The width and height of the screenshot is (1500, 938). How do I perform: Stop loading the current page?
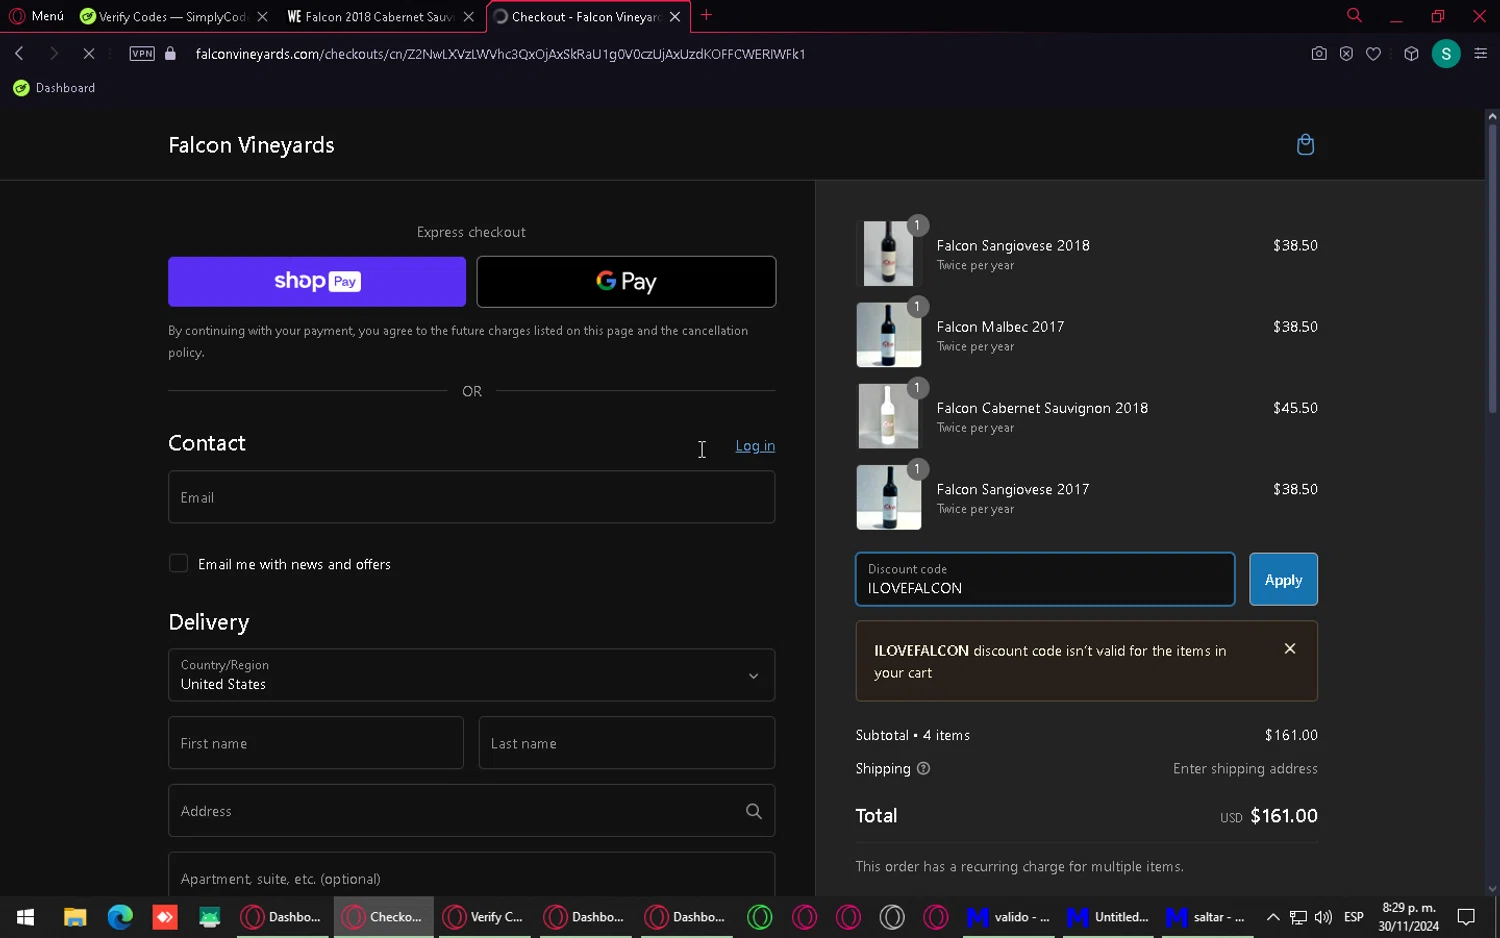click(x=88, y=54)
